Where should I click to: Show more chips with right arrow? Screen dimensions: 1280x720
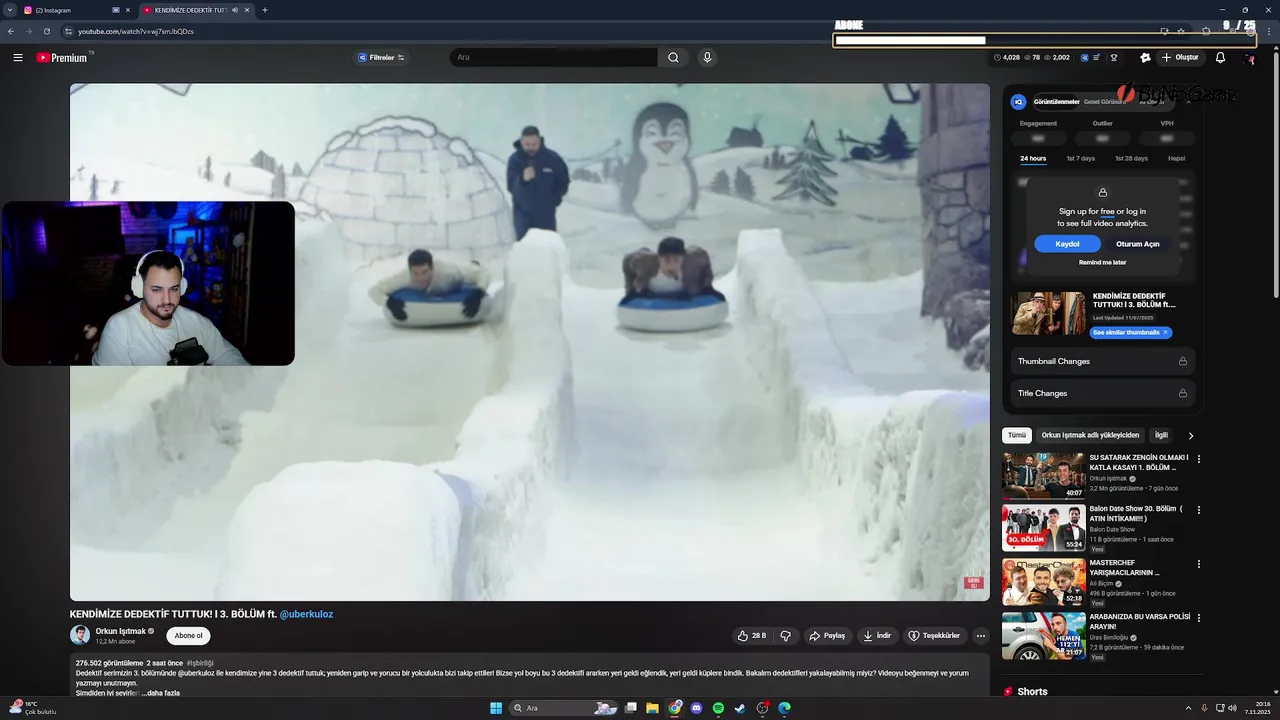(x=1190, y=436)
